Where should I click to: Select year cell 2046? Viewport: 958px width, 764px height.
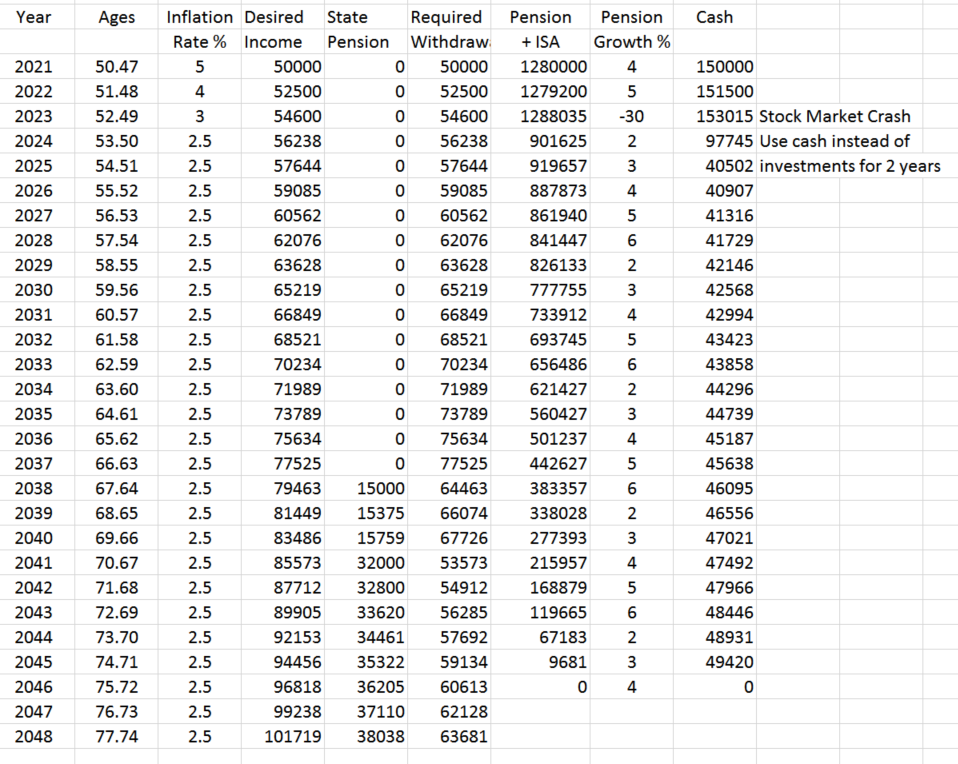coord(38,687)
